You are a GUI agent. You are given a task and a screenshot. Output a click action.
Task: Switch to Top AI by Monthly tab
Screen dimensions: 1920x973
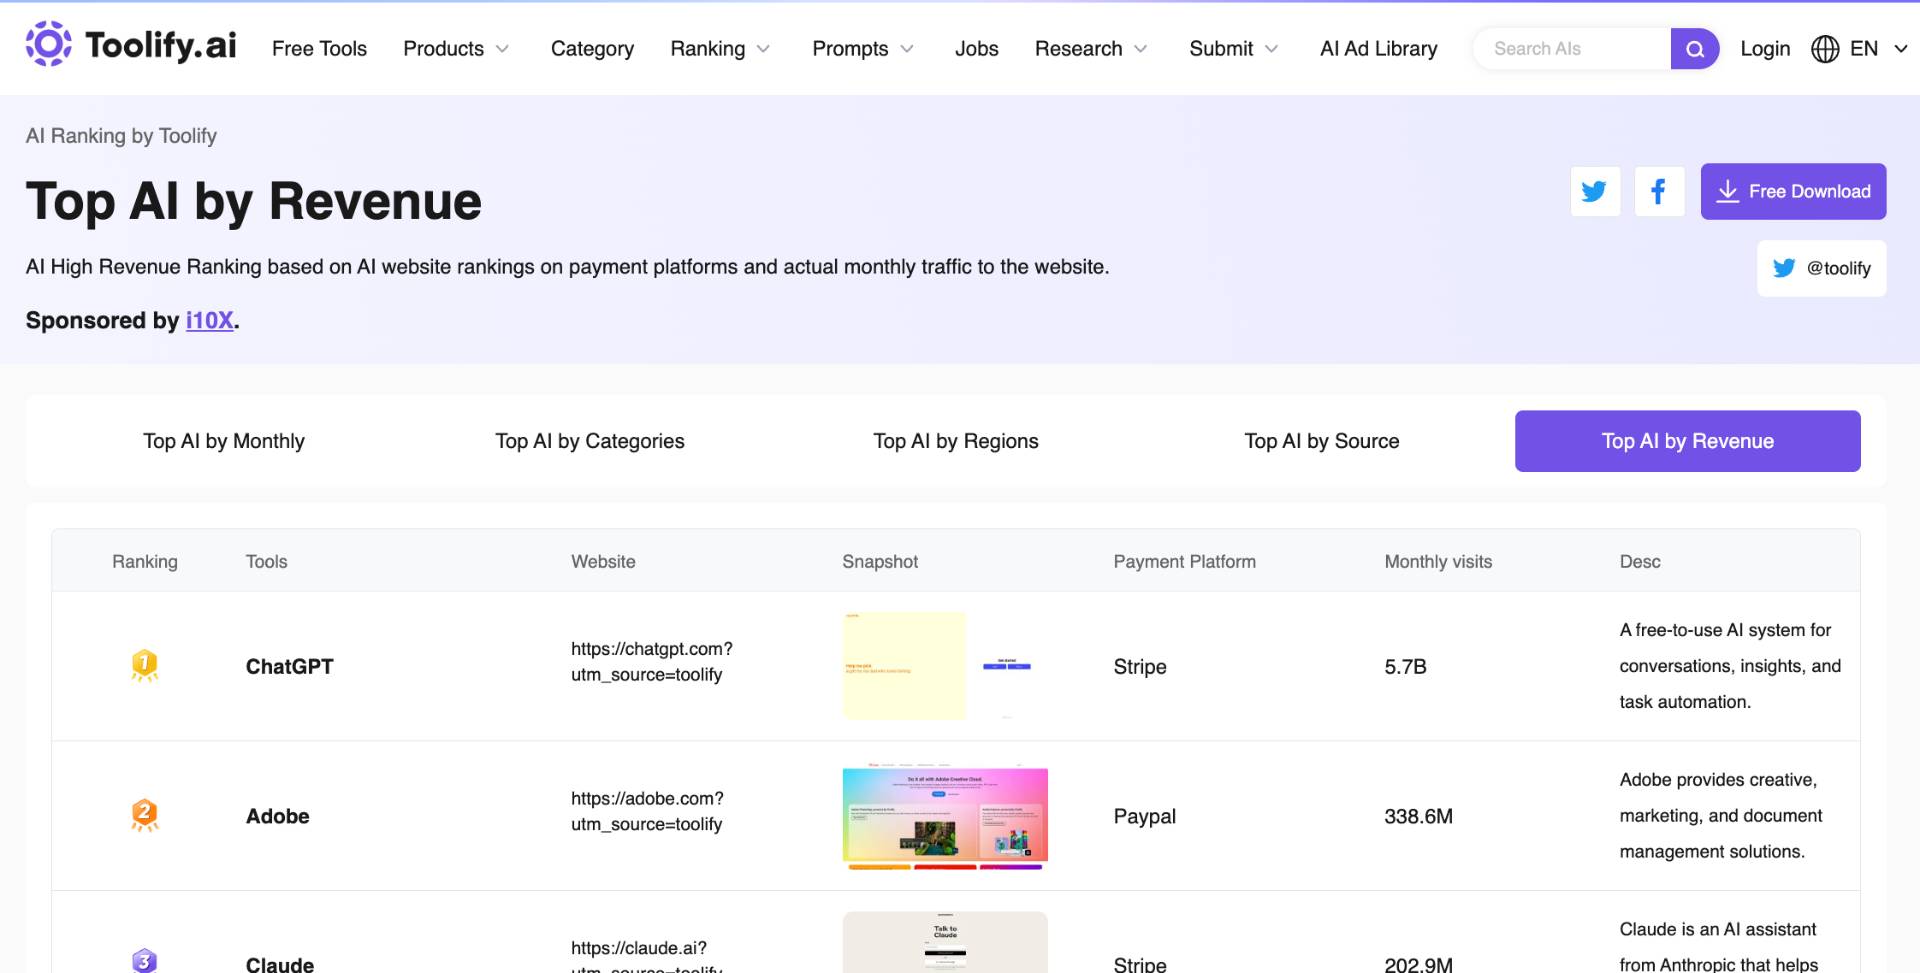point(224,441)
